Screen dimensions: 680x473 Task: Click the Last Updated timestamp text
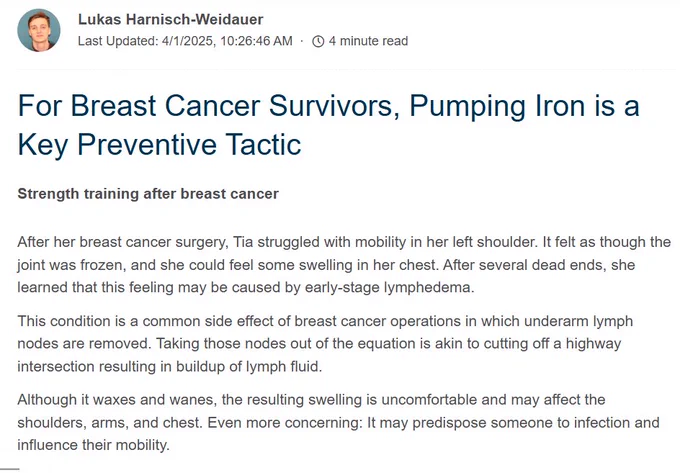click(x=185, y=41)
